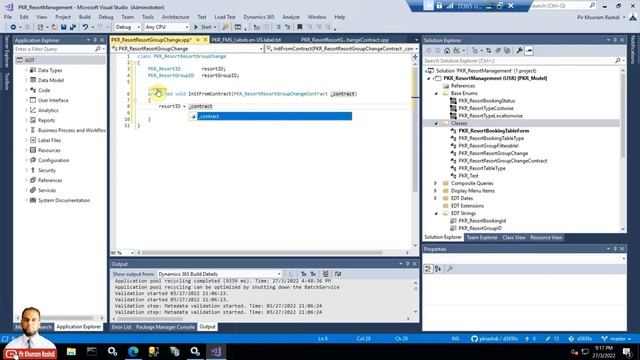Click the Categorized icon in Properties panel

[428, 269]
